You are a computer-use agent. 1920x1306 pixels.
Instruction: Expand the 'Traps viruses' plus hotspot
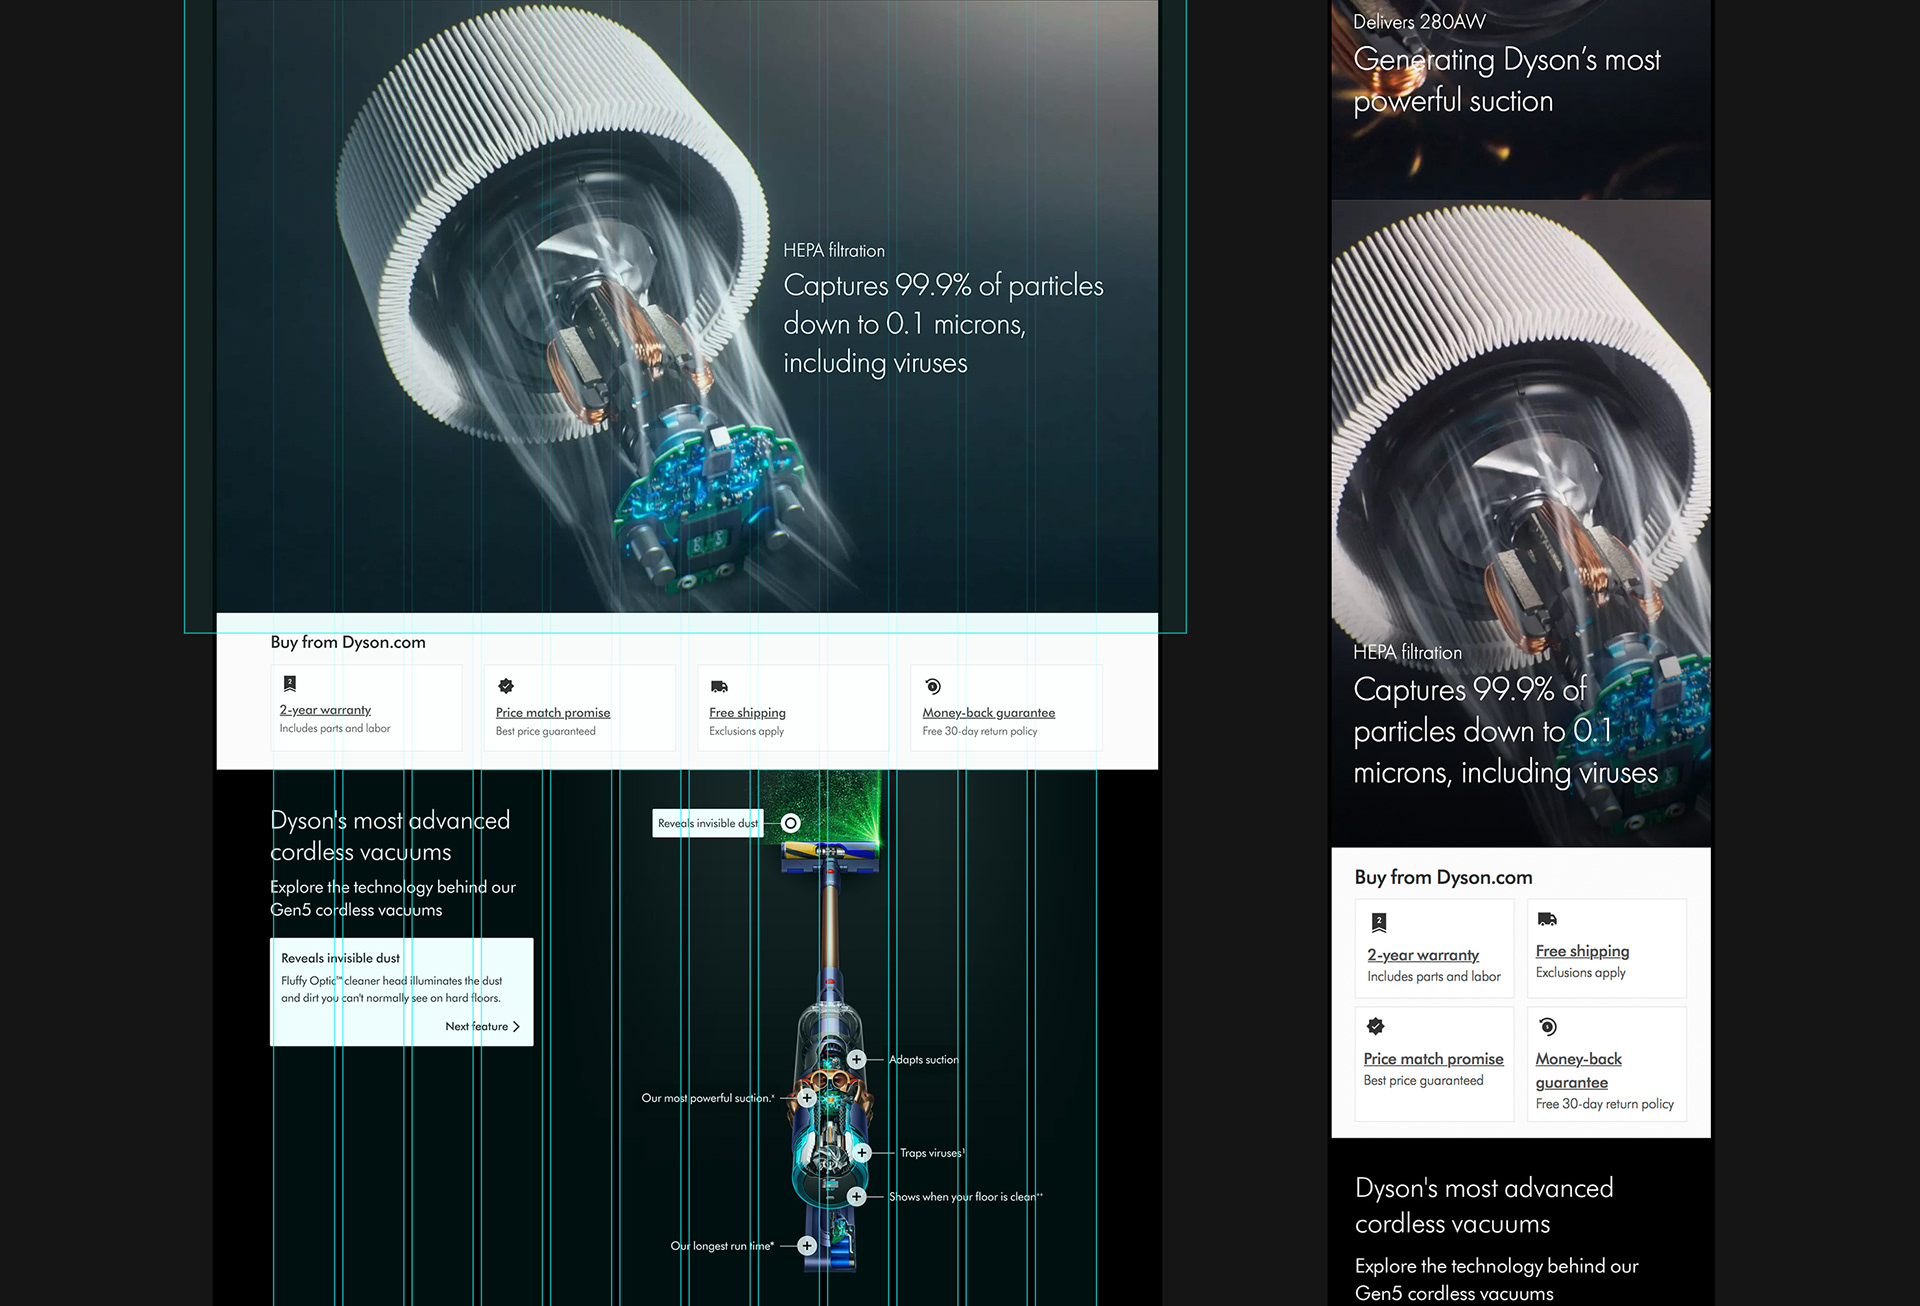(x=862, y=1153)
